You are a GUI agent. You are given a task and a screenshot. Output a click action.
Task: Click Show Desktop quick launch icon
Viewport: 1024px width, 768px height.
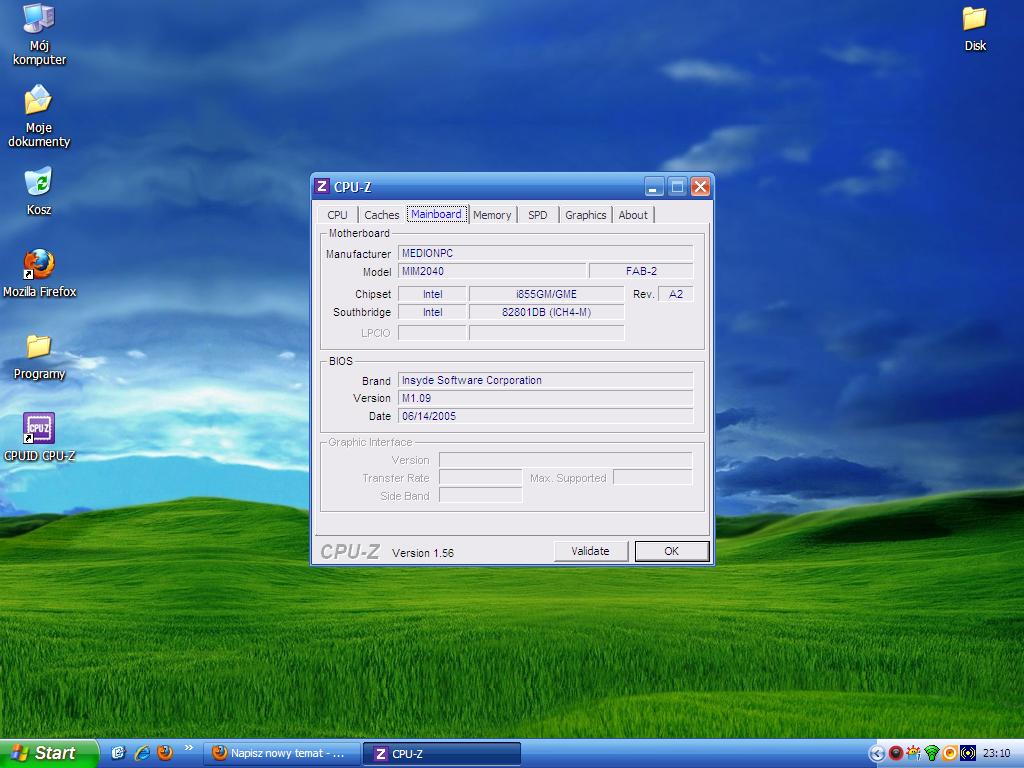pyautogui.click(x=118, y=753)
